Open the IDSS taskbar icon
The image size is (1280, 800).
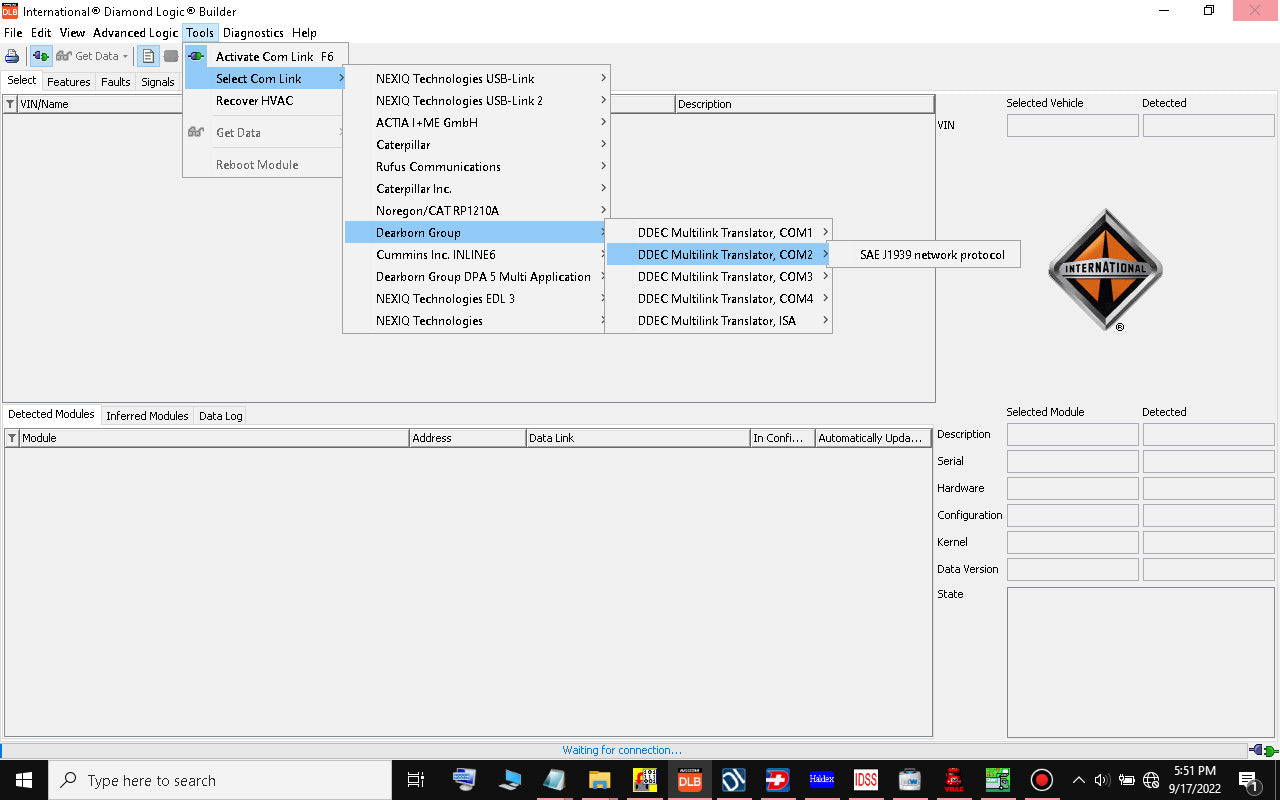pyautogui.click(x=866, y=780)
